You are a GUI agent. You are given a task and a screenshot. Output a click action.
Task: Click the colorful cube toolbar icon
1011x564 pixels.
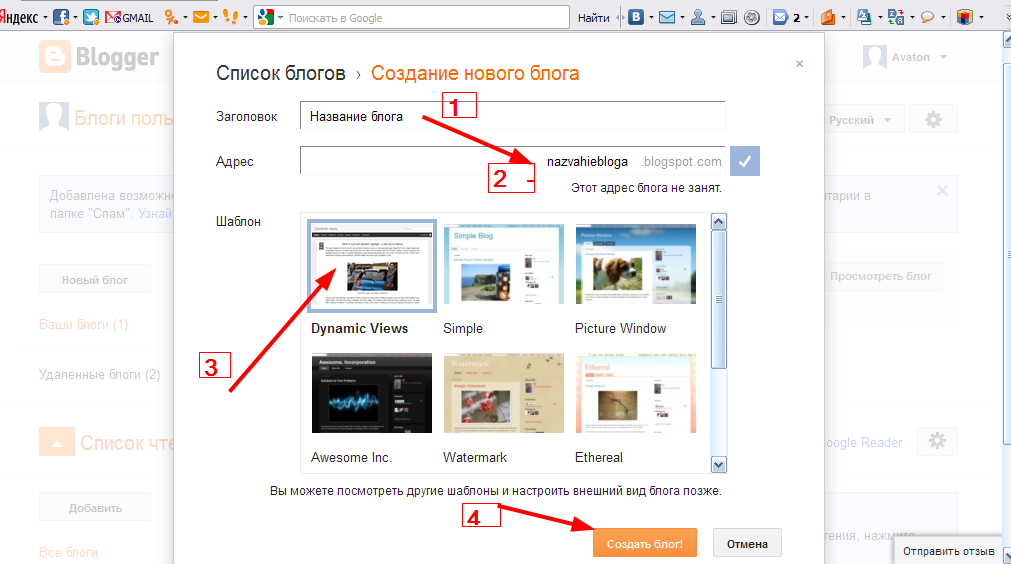point(965,17)
